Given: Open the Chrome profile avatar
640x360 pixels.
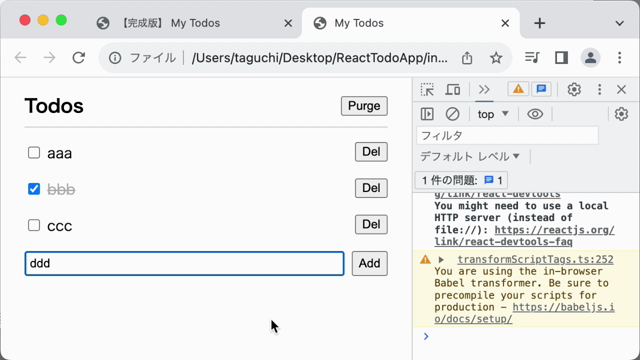Looking at the screenshot, I should [x=590, y=58].
